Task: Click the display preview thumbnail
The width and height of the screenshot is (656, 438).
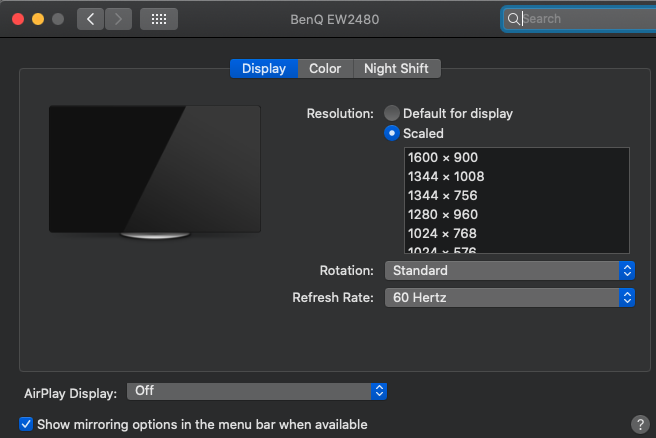Action: tap(155, 172)
